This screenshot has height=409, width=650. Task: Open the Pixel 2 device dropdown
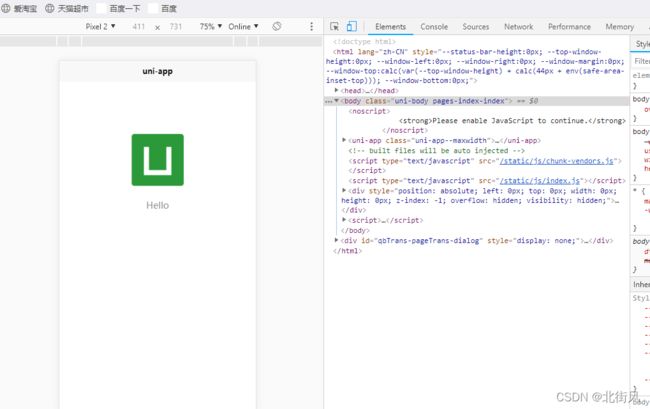click(100, 27)
